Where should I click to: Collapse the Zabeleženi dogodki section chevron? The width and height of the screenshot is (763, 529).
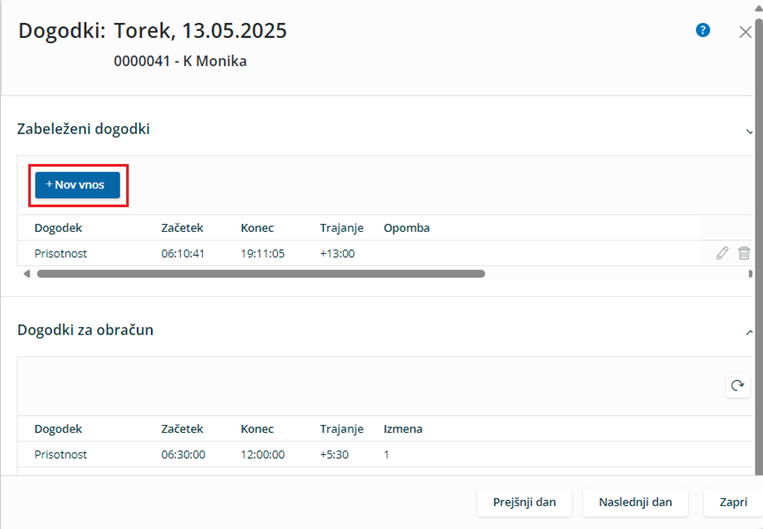coord(749,131)
